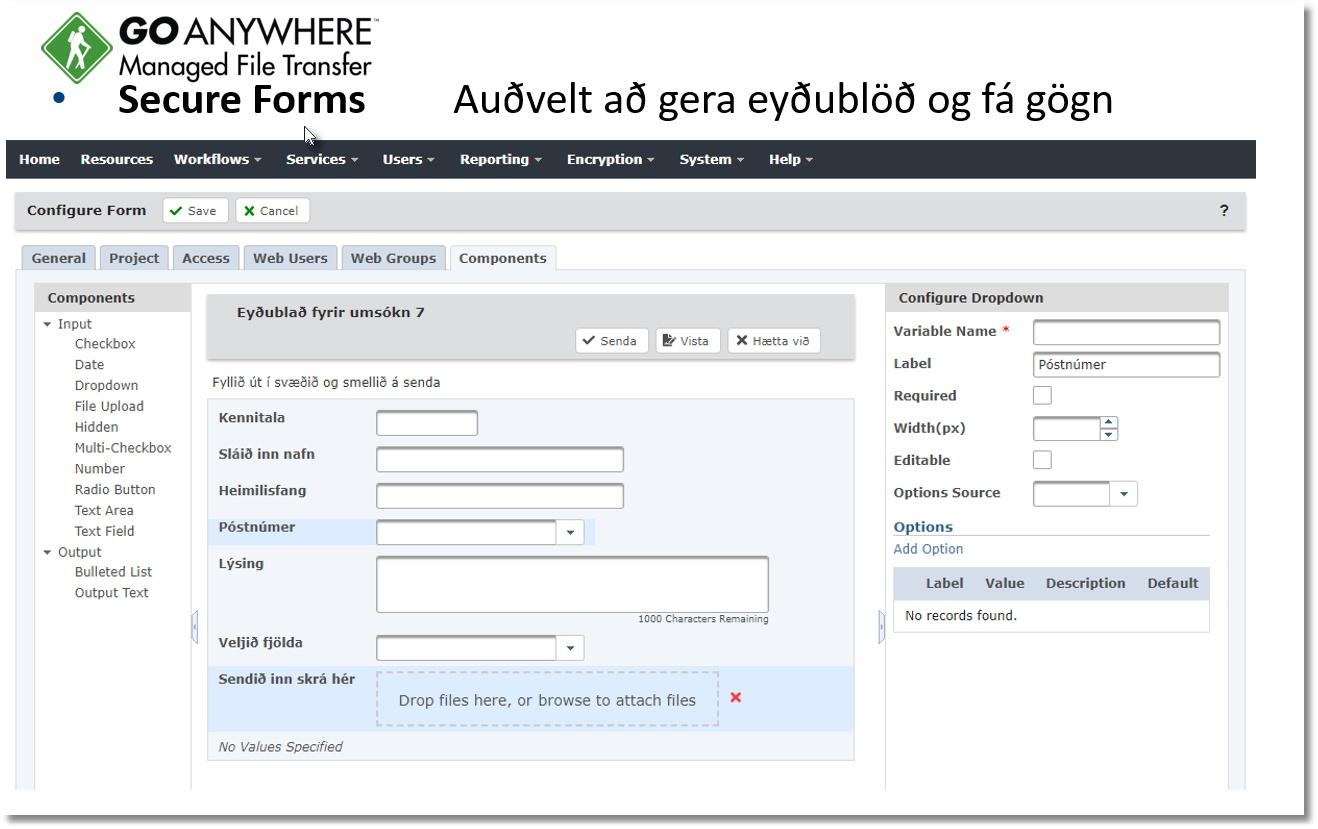Click the Variable Name input field
Image resolution: width=1318 pixels, height=829 pixels.
point(1126,332)
